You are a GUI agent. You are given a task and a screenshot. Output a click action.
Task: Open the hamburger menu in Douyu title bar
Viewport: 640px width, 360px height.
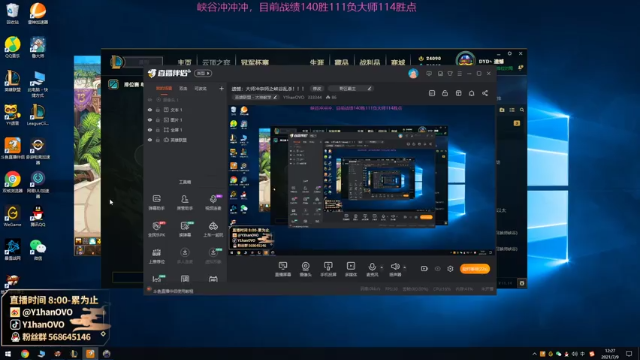460,73
